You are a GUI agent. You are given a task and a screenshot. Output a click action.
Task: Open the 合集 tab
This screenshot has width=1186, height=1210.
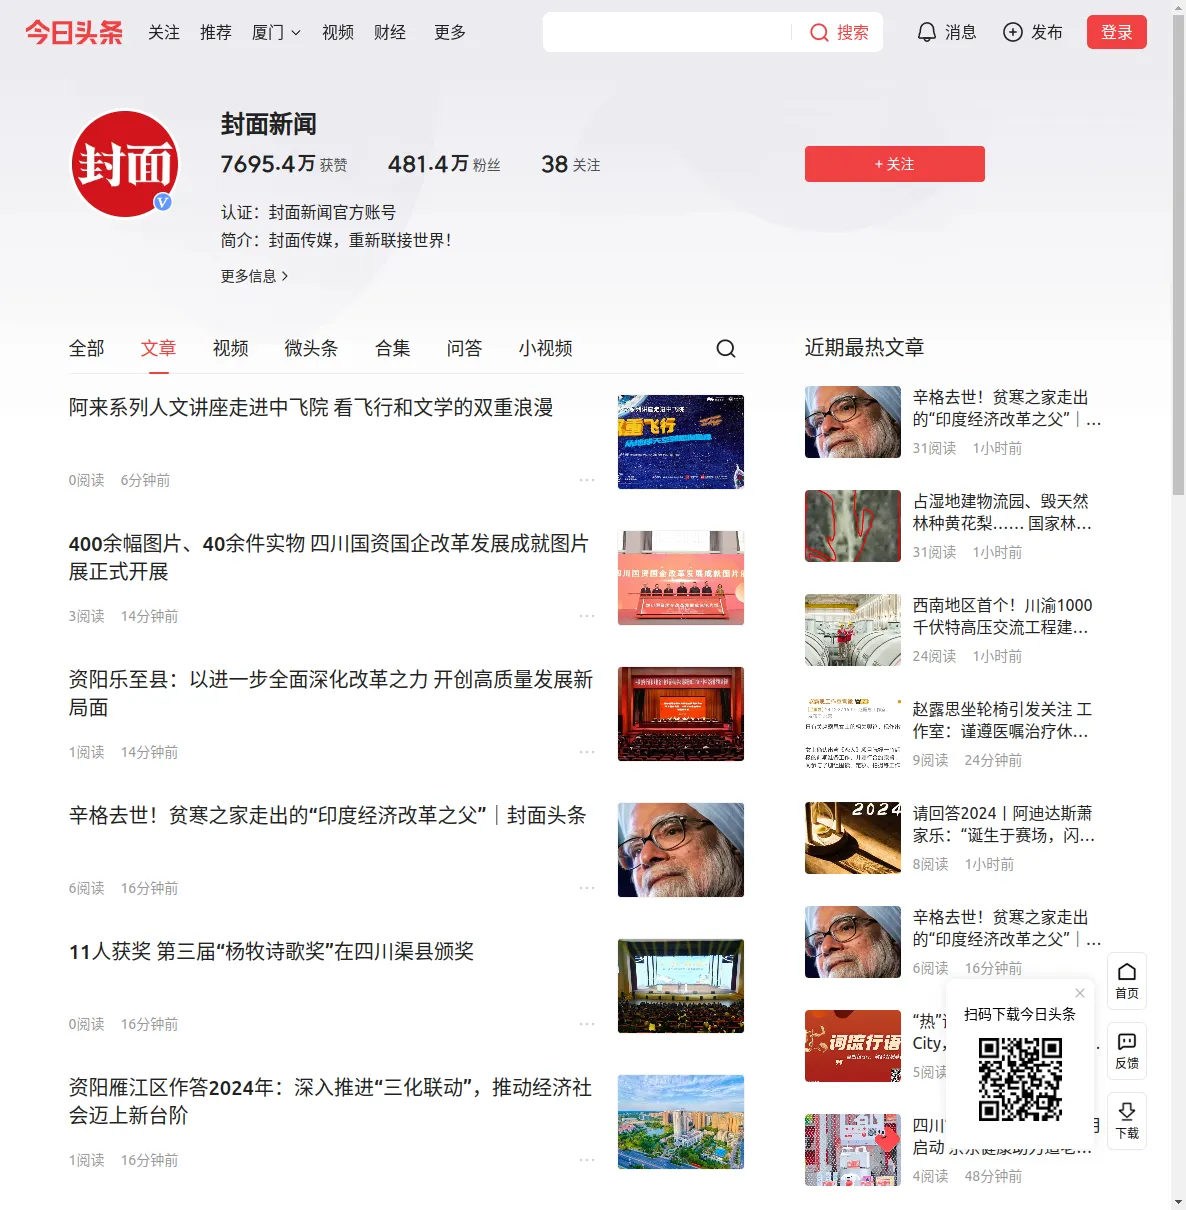click(393, 348)
